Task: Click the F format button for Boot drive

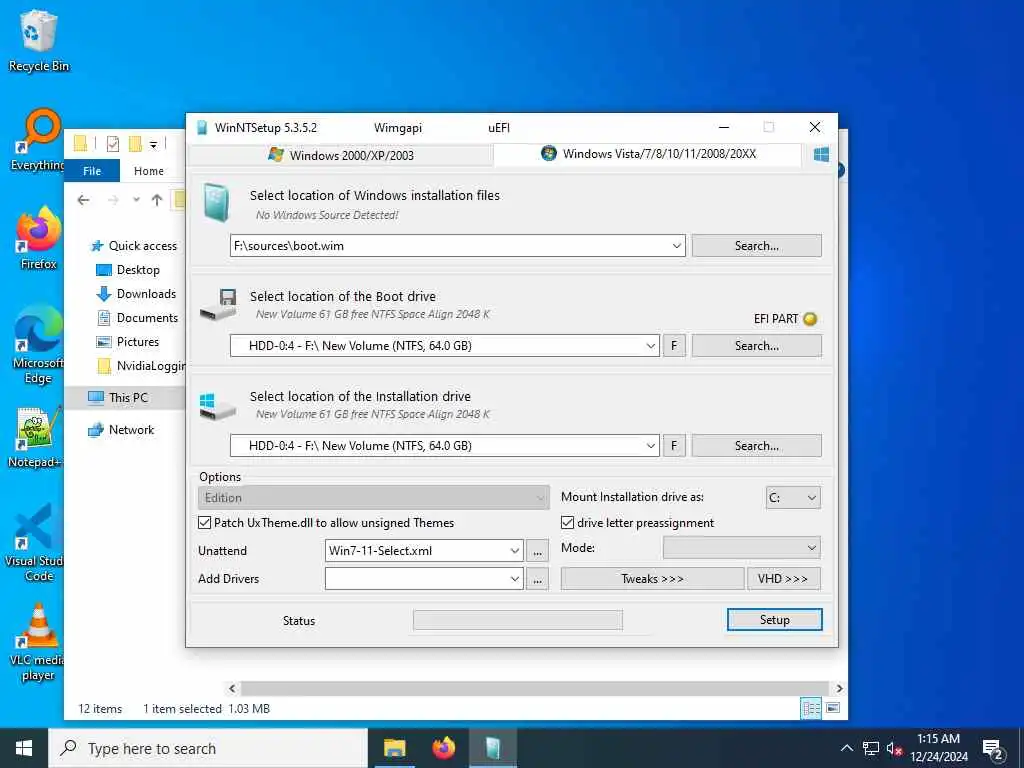Action: pos(674,345)
